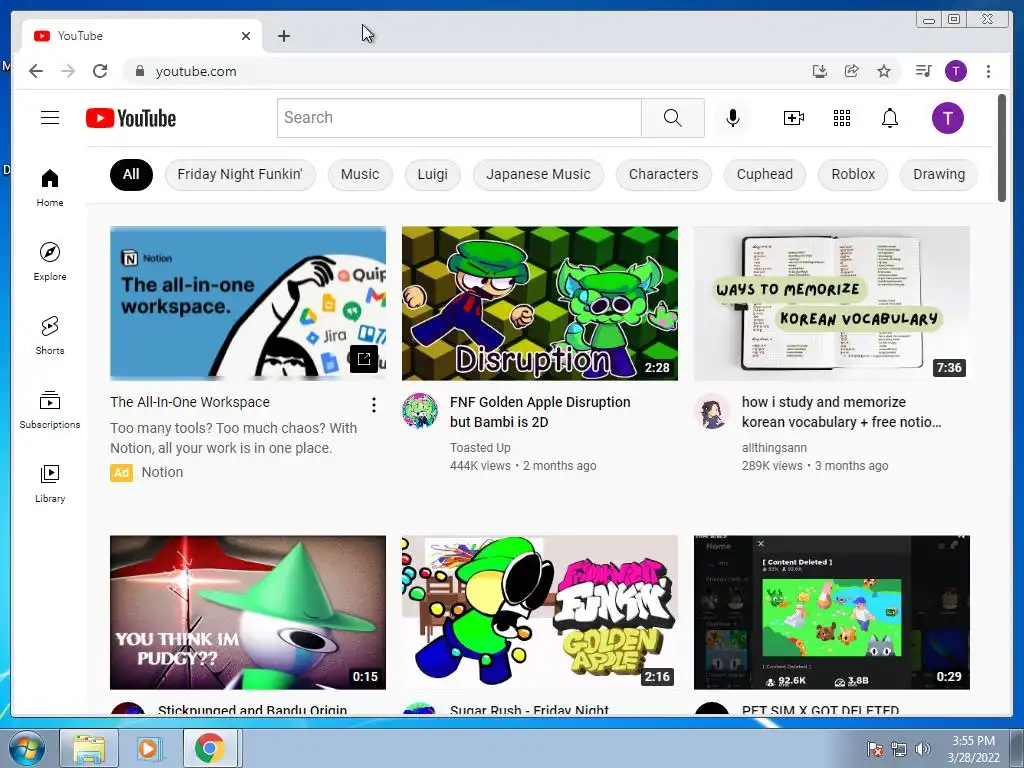
Task: Open the Create video camera icon
Action: coord(793,118)
